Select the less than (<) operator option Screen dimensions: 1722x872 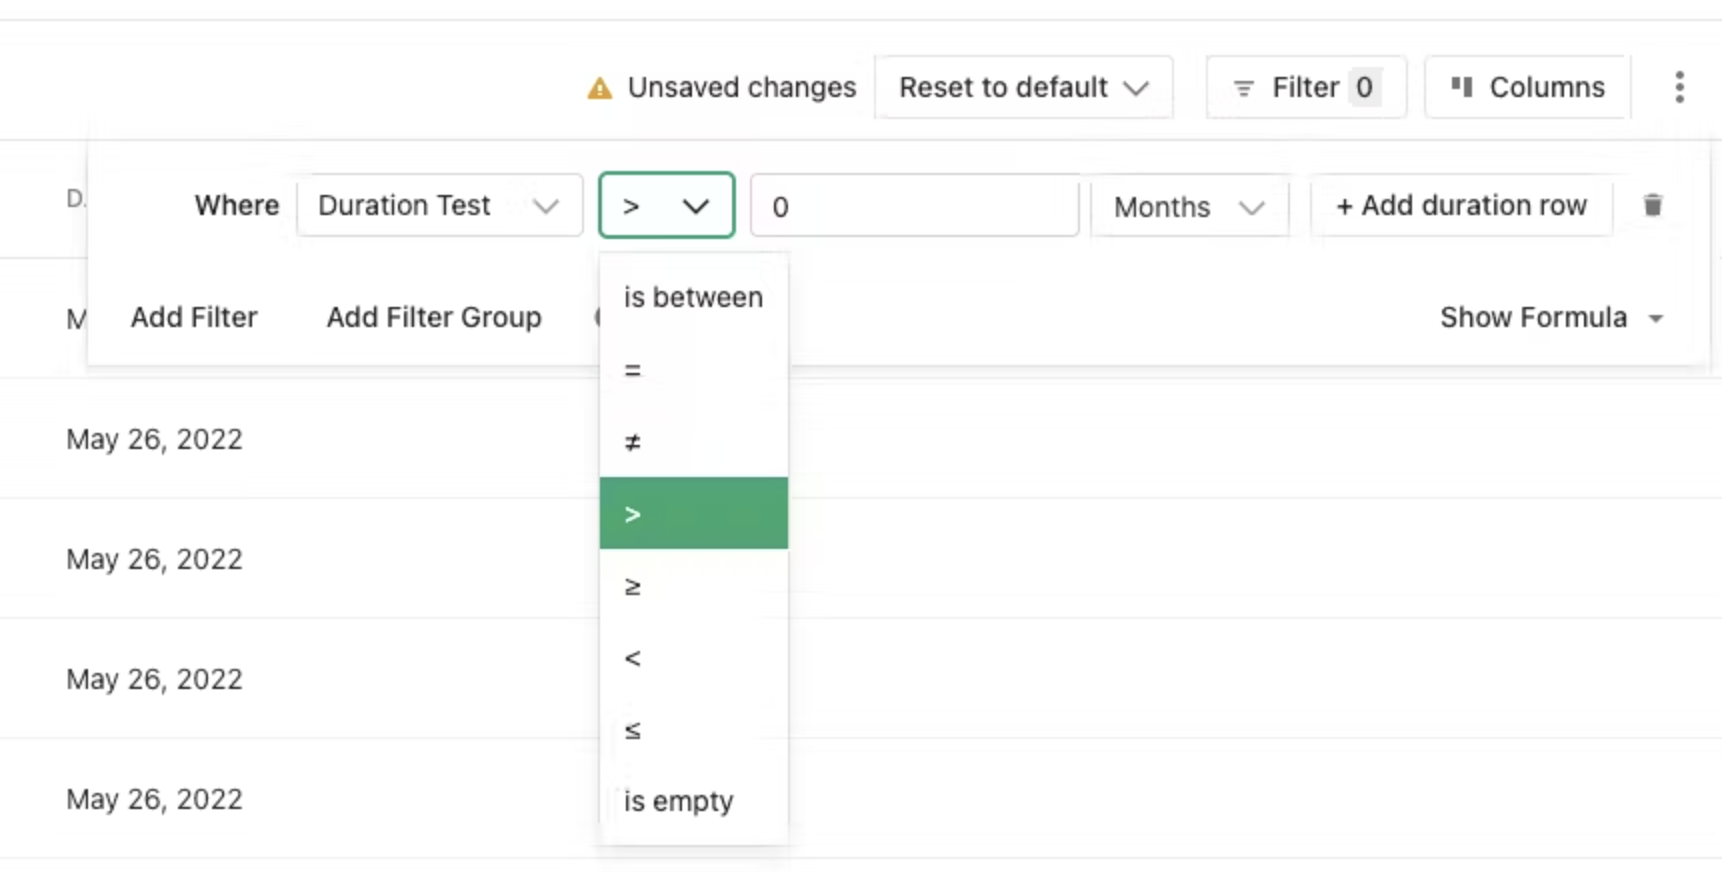(x=693, y=657)
